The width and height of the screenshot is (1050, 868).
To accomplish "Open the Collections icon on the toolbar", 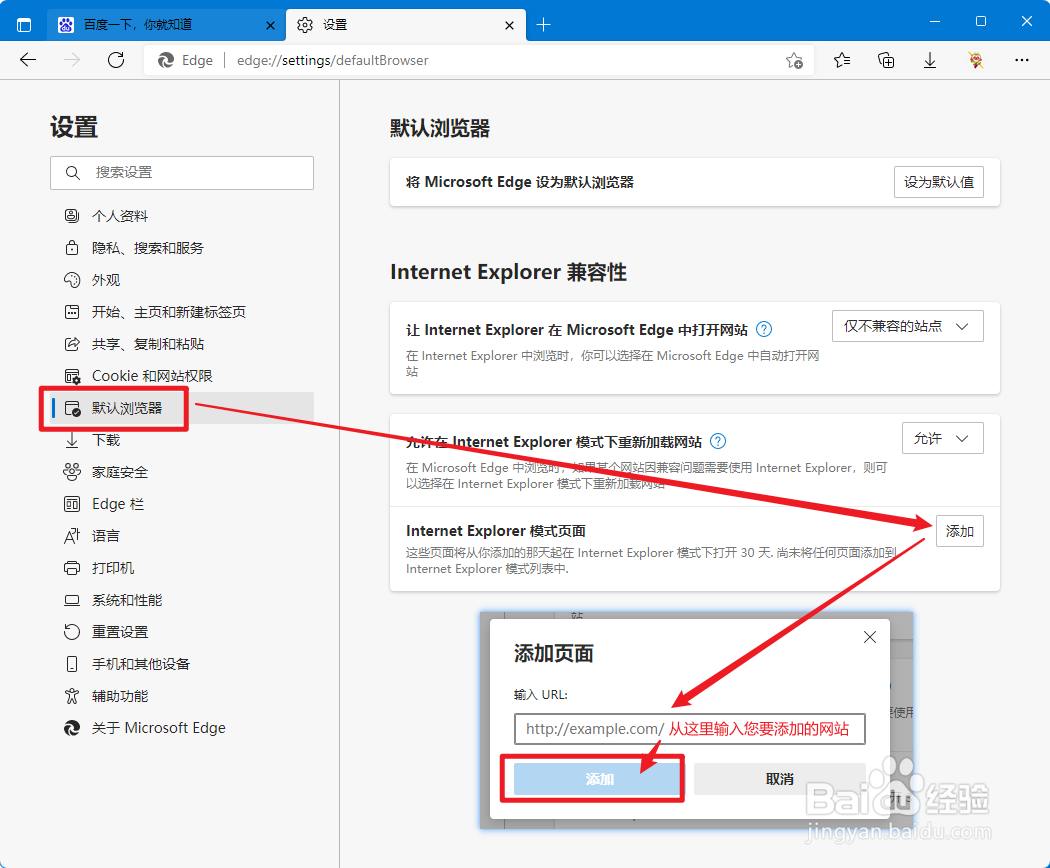I will [x=886, y=60].
